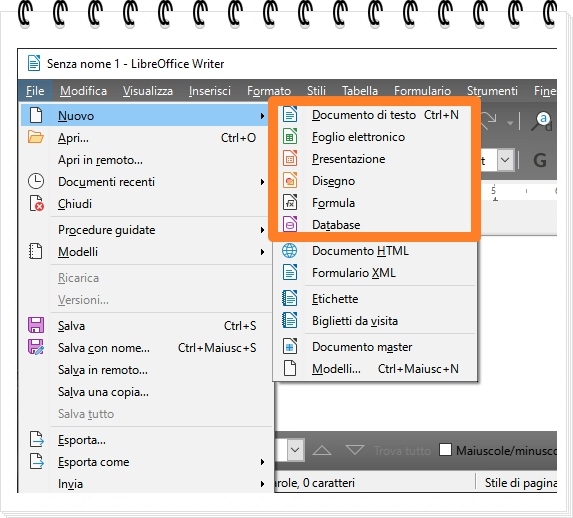Click the Nuovo blank page icon

36,116
